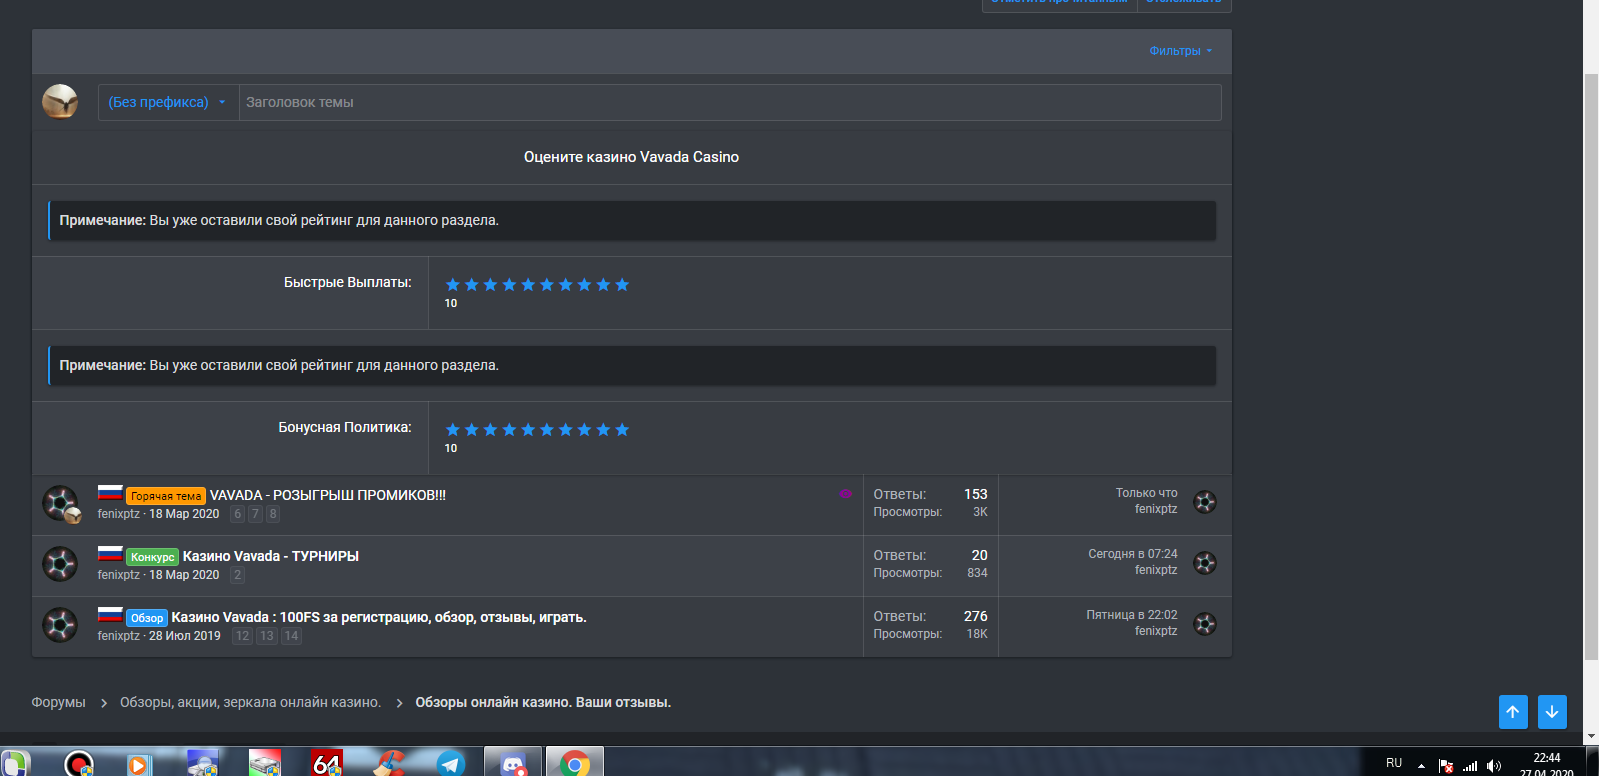
Task: Click the Обзор prefix label
Action: tap(147, 618)
